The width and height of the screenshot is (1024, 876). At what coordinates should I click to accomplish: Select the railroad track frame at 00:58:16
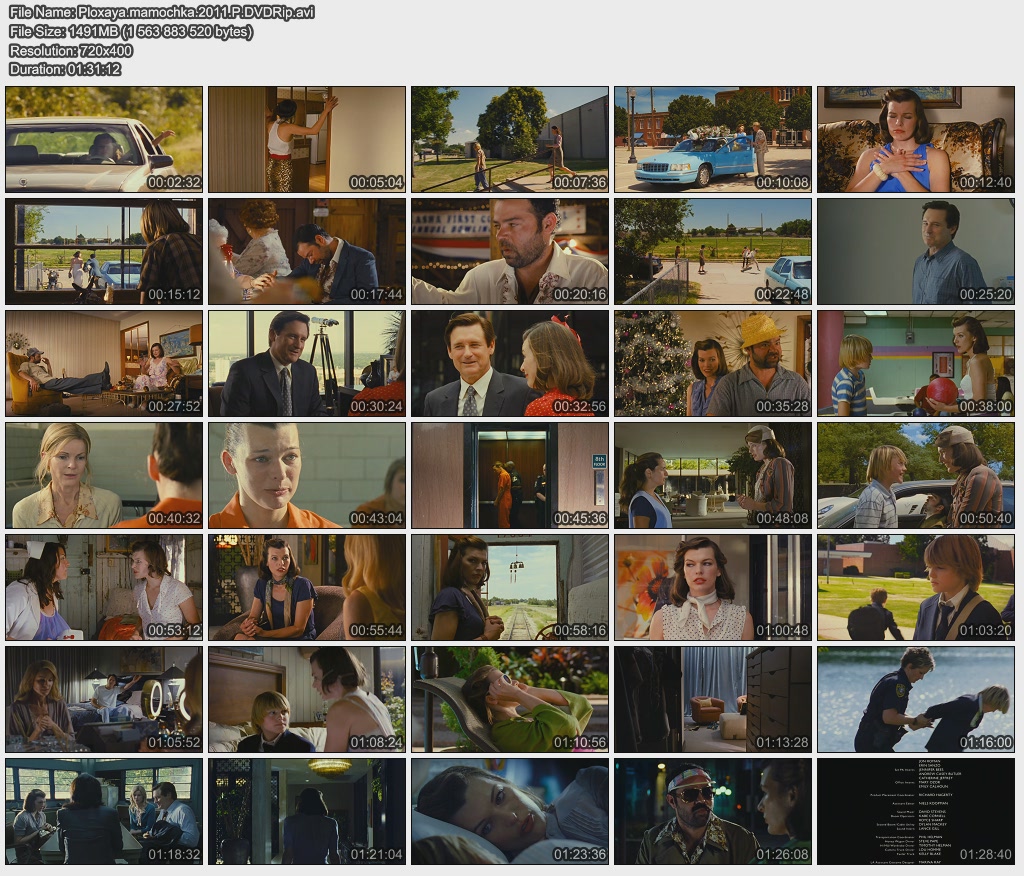point(510,587)
